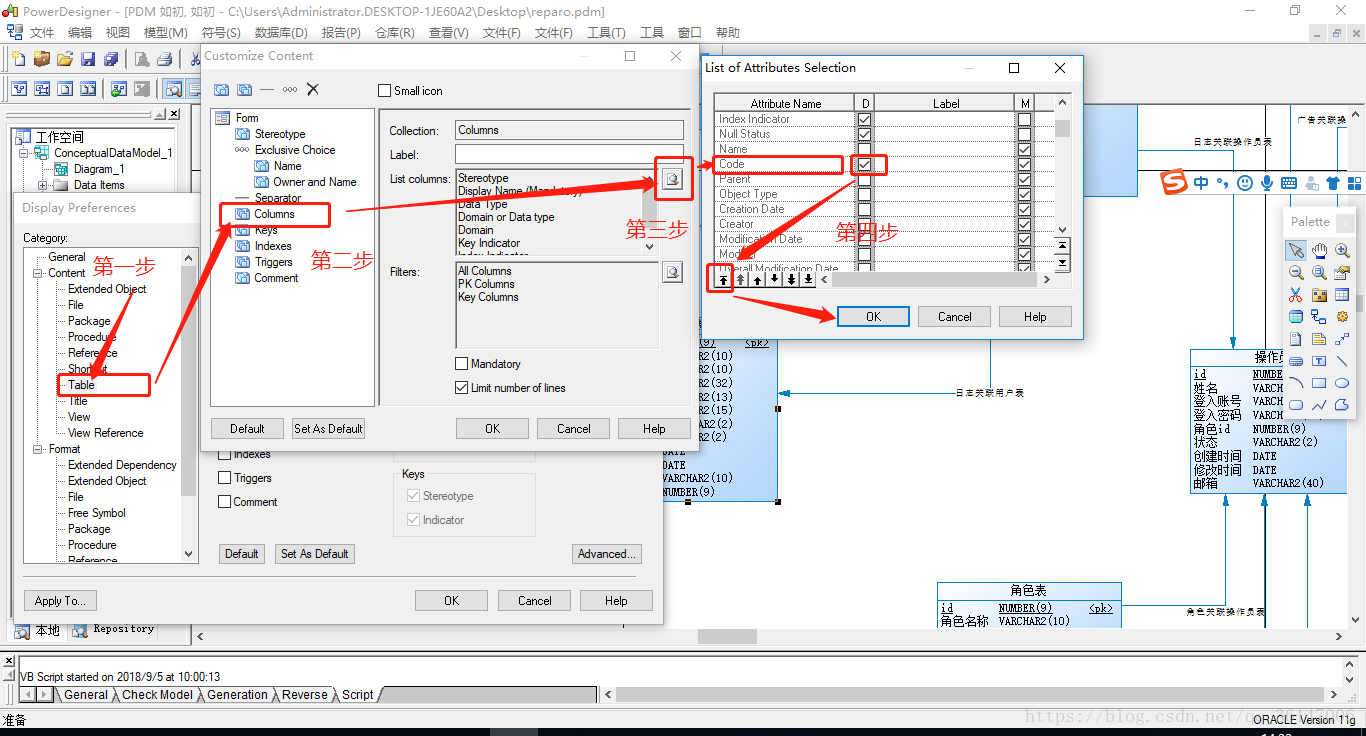Image resolution: width=1366 pixels, height=736 pixels.
Task: Click the Filters select button in Customize Content
Action: pos(673,272)
